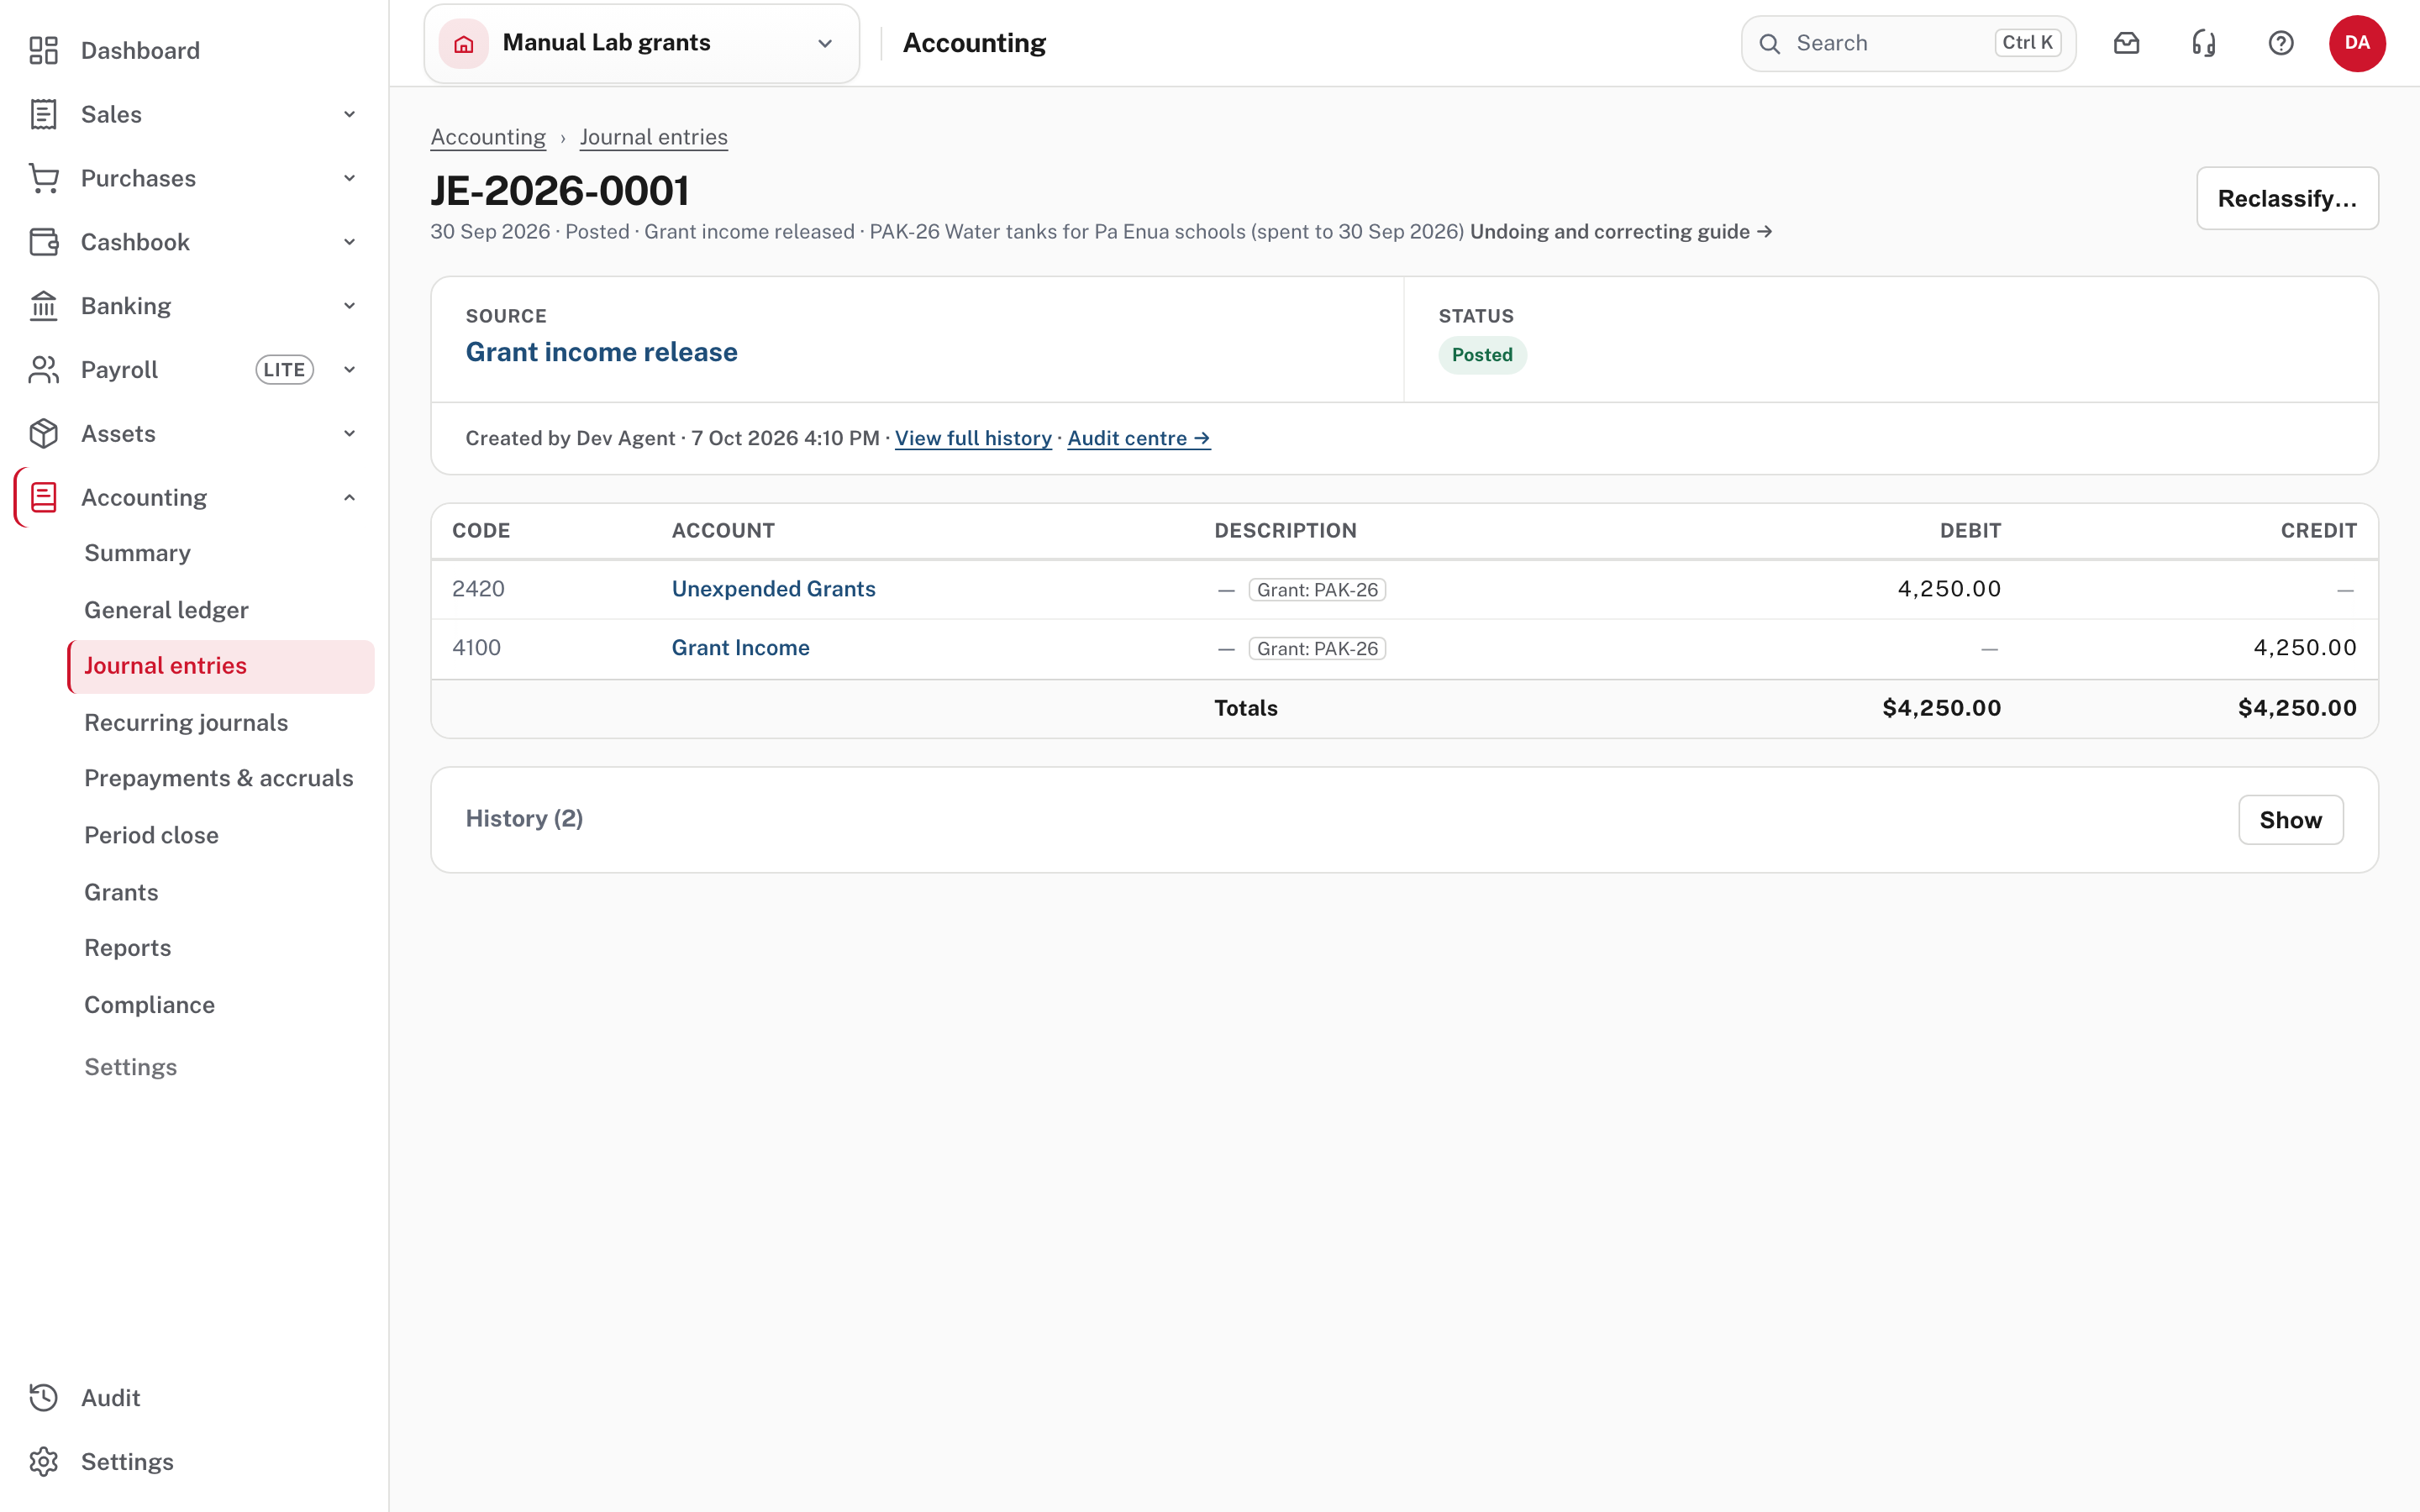Expand the Payroll menu chevron
The image size is (2420, 1512).
349,370
